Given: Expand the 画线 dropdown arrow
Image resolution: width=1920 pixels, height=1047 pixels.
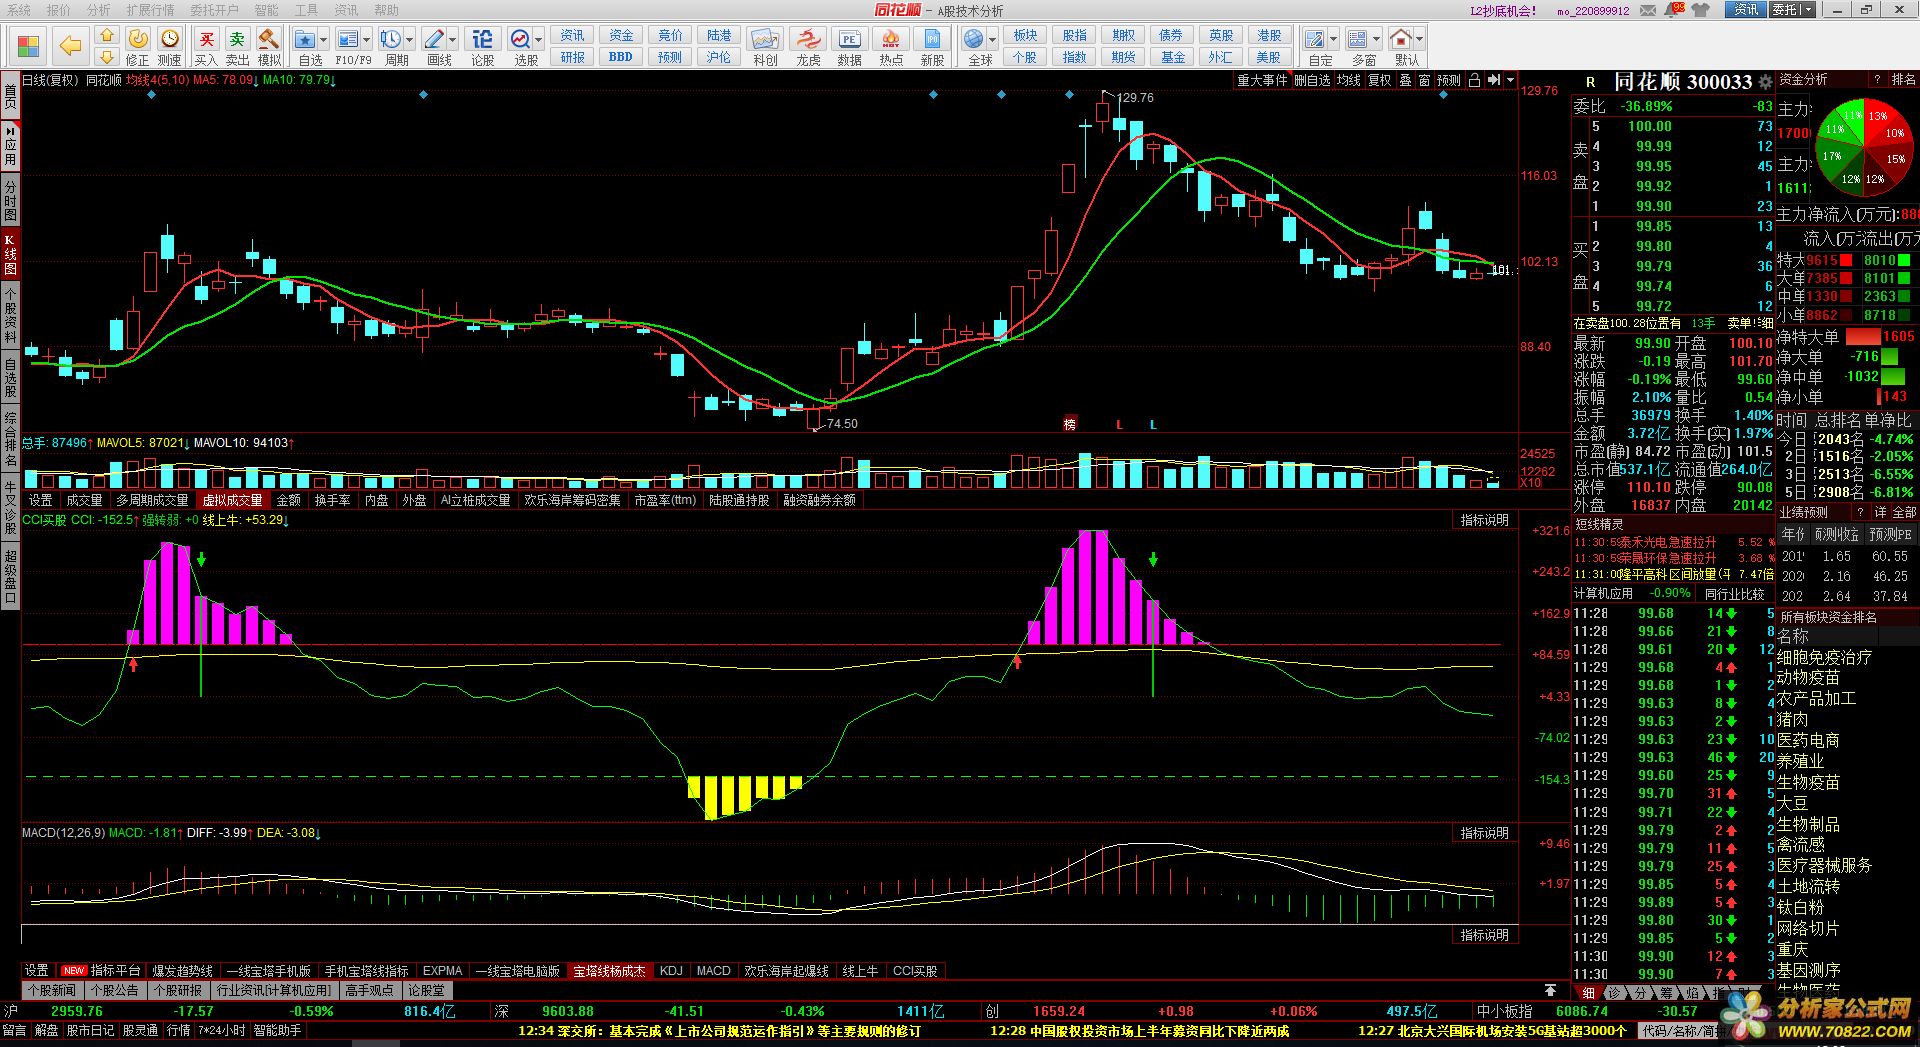Looking at the screenshot, I should pos(453,40).
